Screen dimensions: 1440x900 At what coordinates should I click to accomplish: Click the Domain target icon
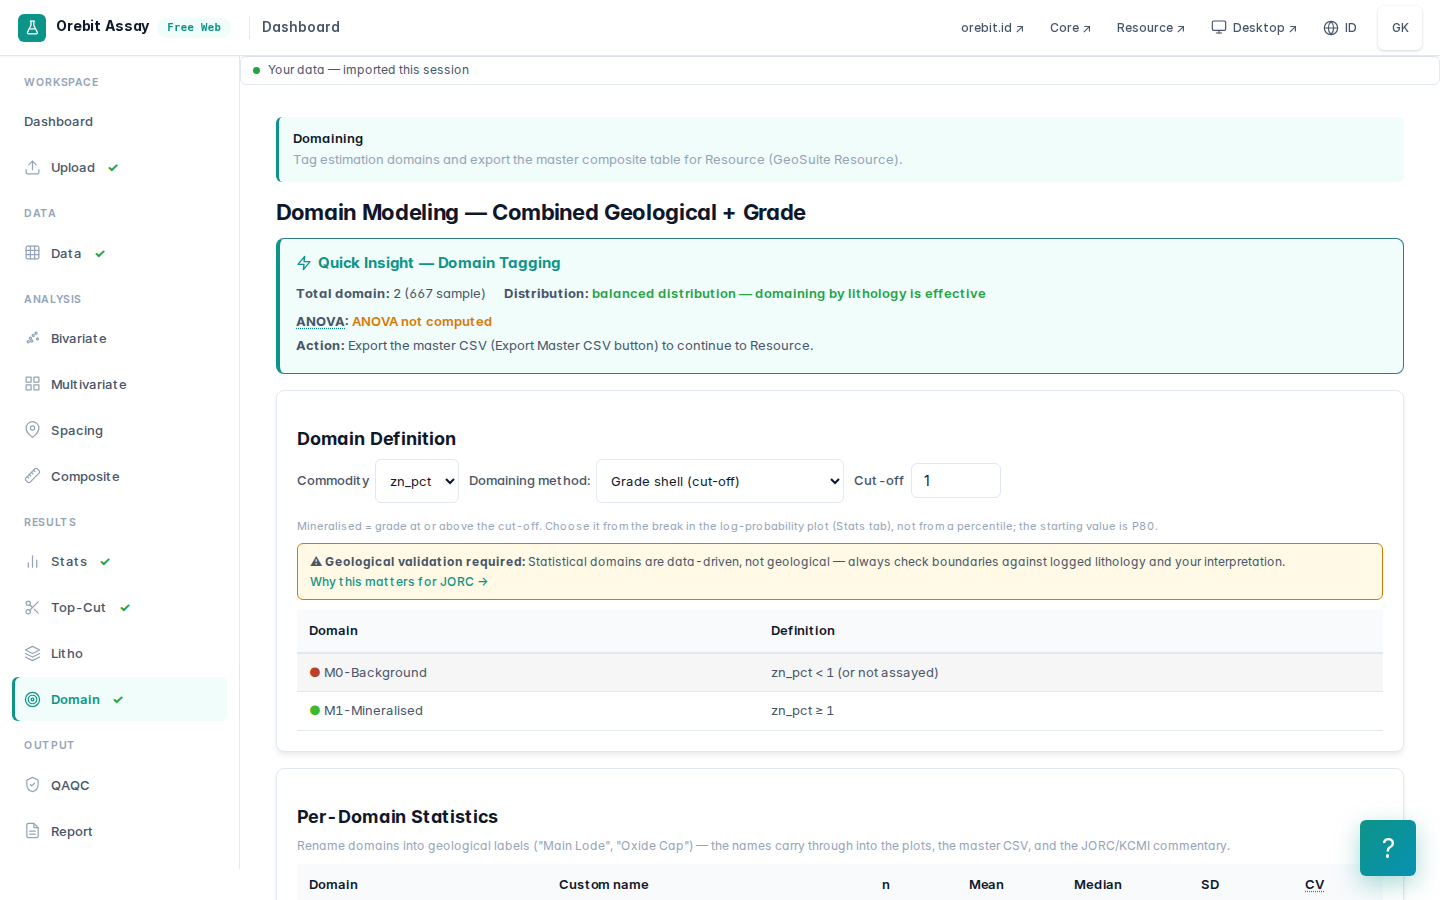click(32, 699)
